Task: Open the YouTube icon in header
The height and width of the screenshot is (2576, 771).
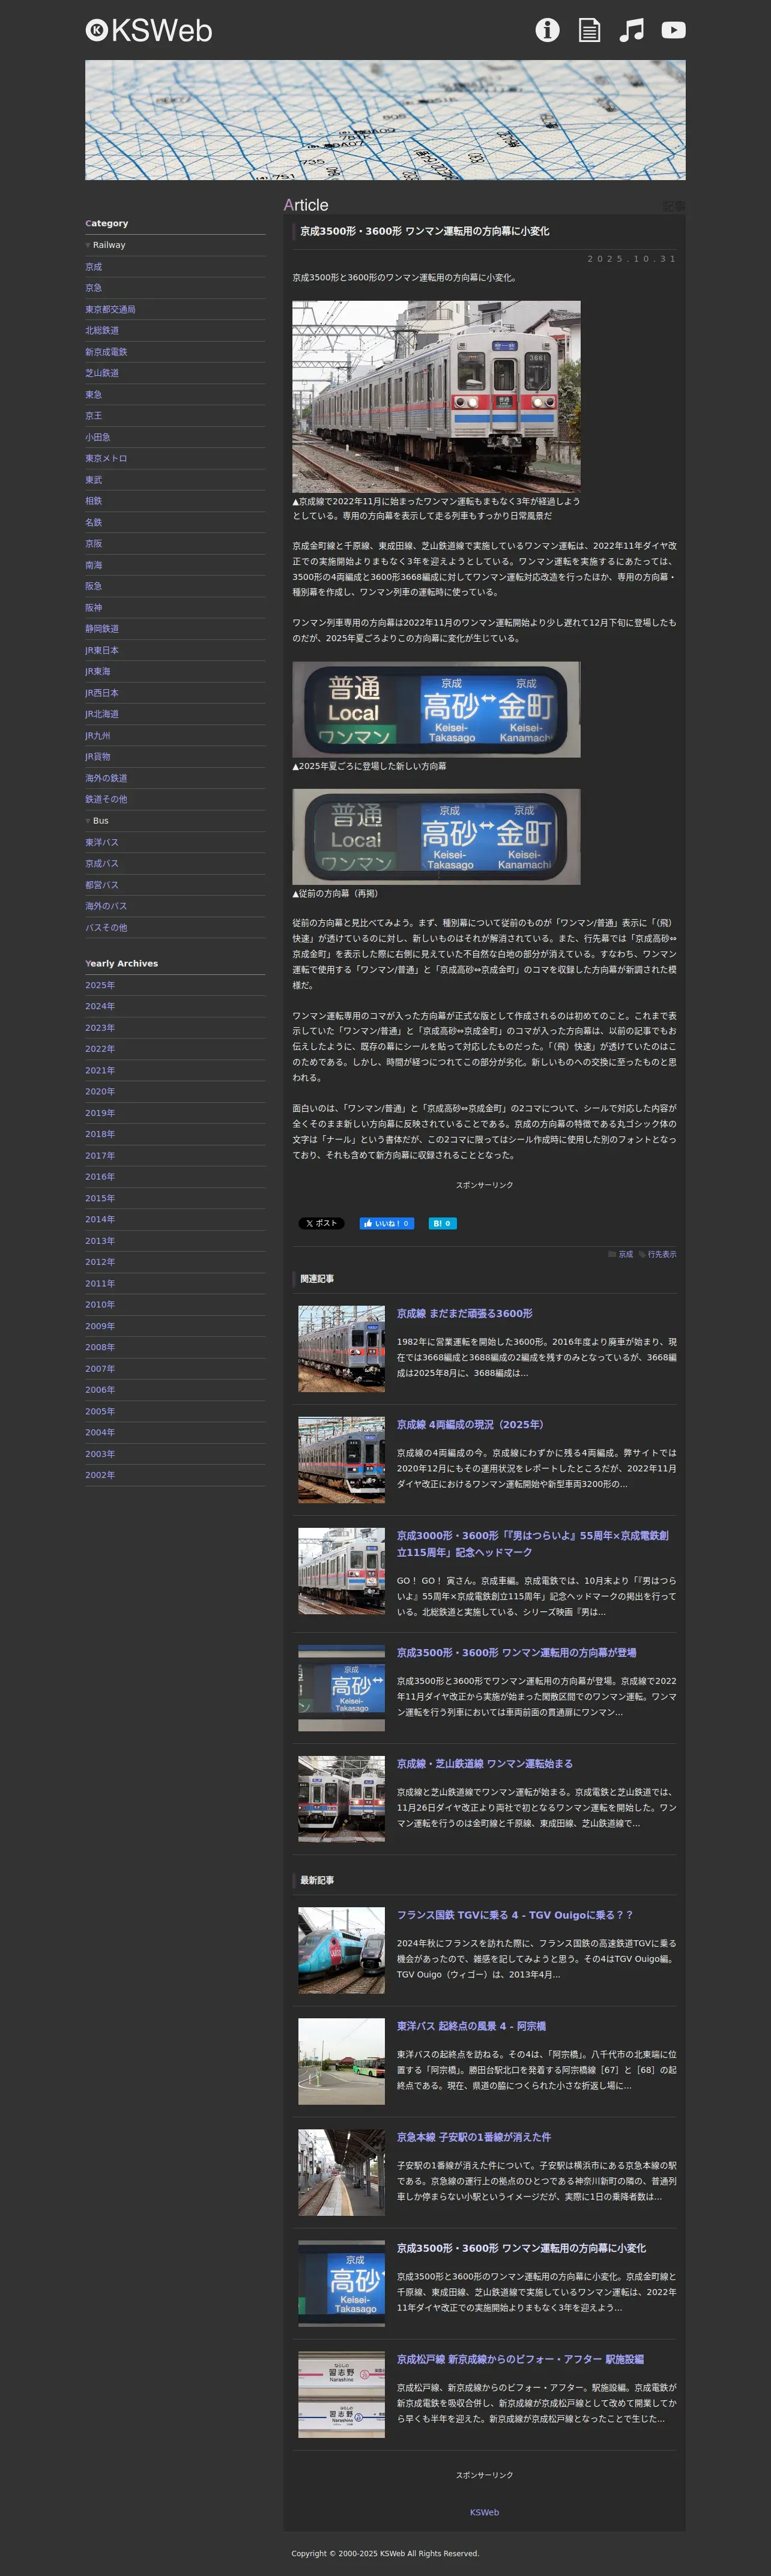Action: click(674, 30)
